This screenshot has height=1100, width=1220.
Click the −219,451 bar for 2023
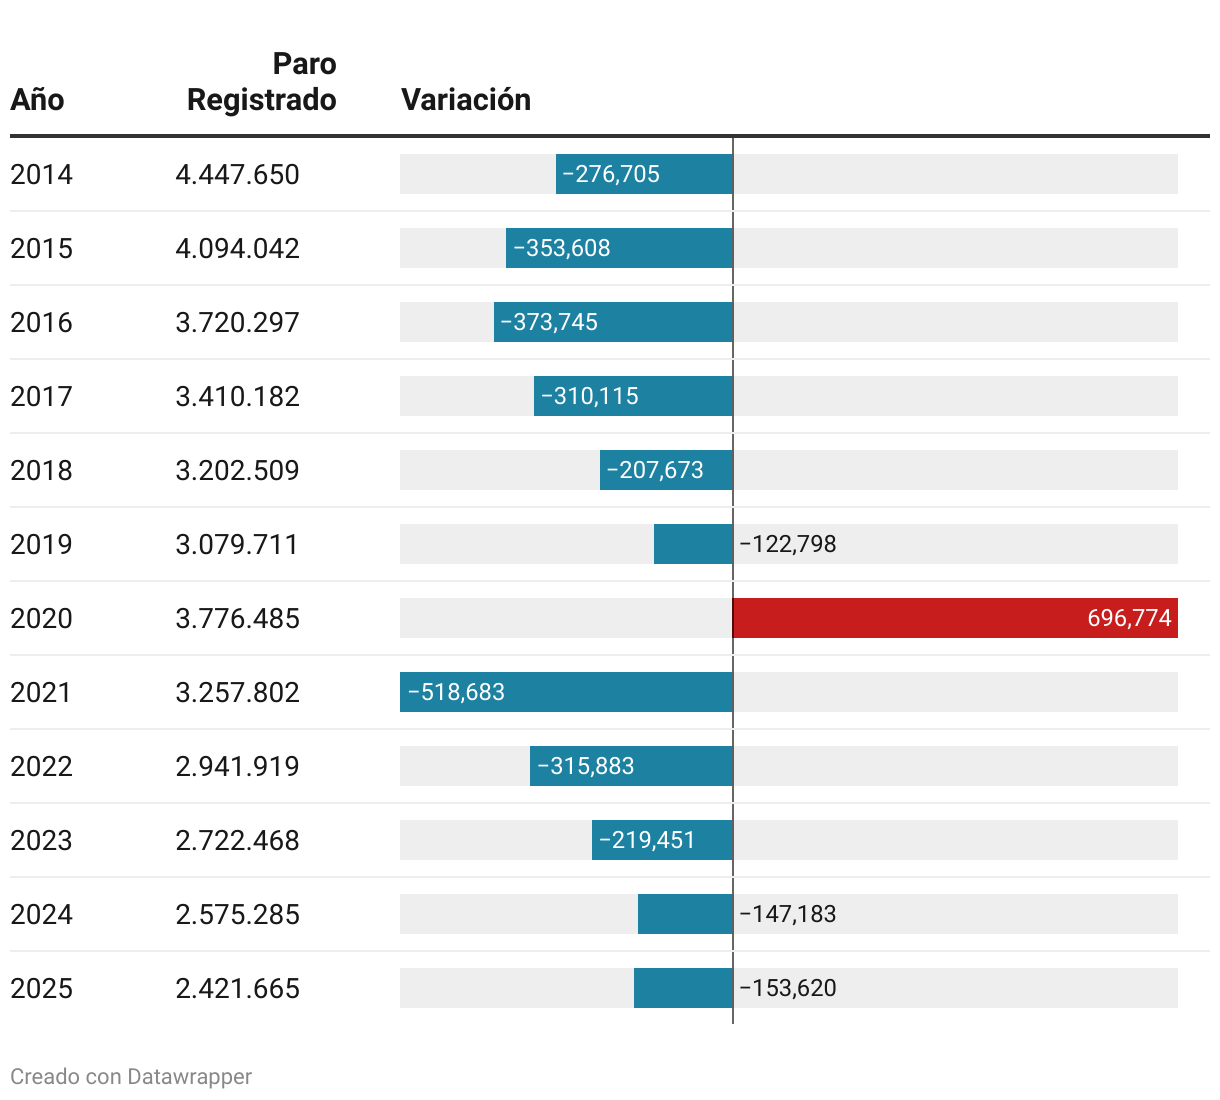pos(662,840)
